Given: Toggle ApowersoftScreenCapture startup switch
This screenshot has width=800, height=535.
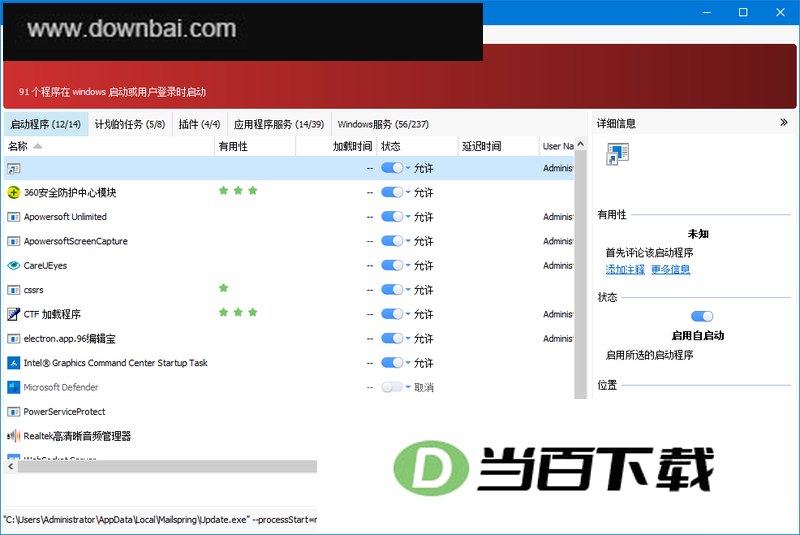Looking at the screenshot, I should point(392,241).
